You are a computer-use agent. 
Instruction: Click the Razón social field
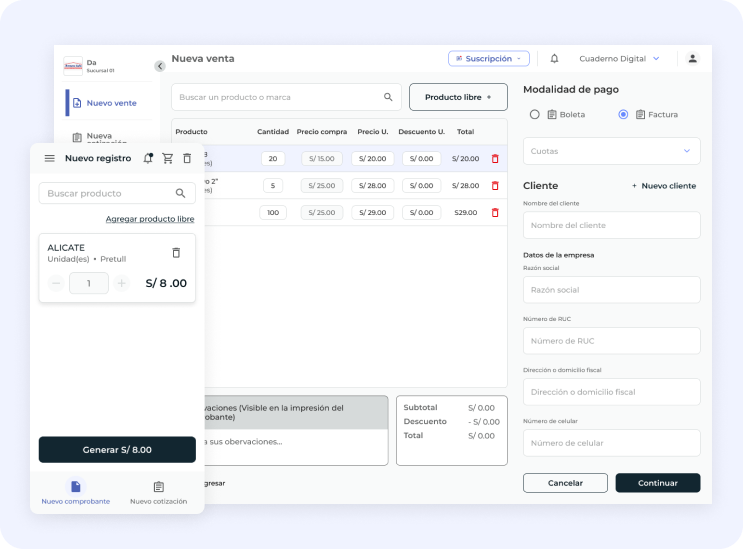(x=612, y=290)
